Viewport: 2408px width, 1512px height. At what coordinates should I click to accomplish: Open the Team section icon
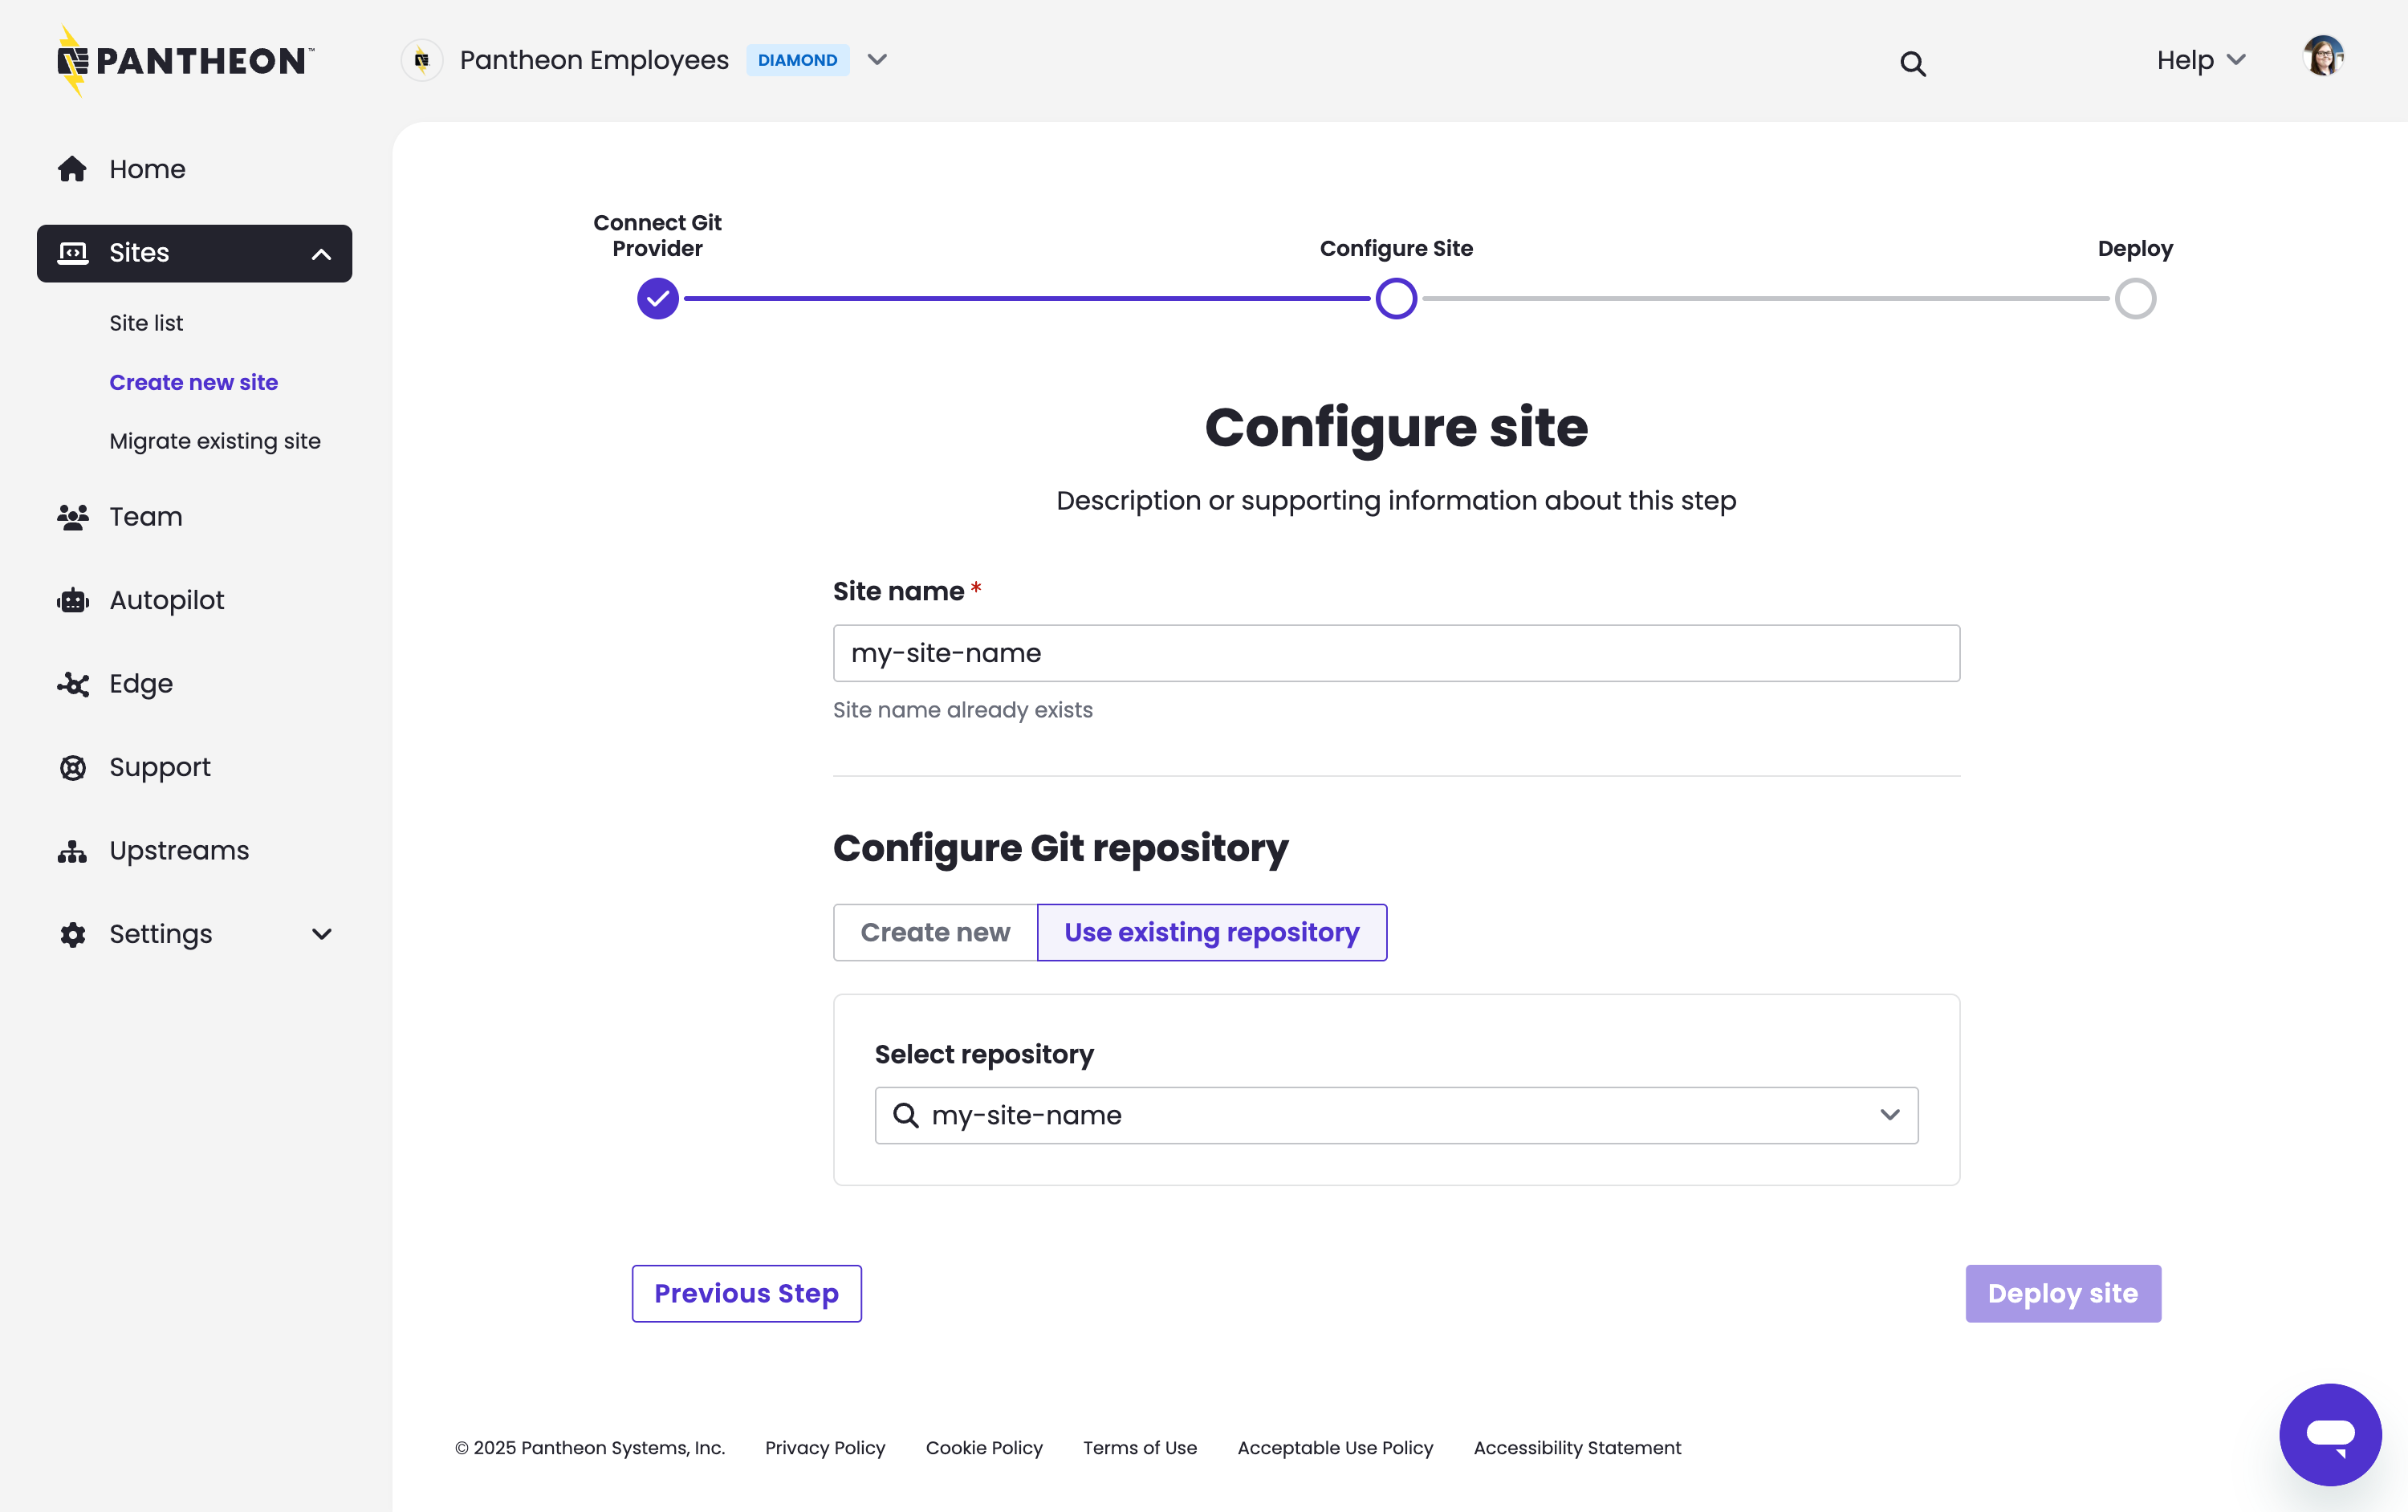[x=73, y=516]
